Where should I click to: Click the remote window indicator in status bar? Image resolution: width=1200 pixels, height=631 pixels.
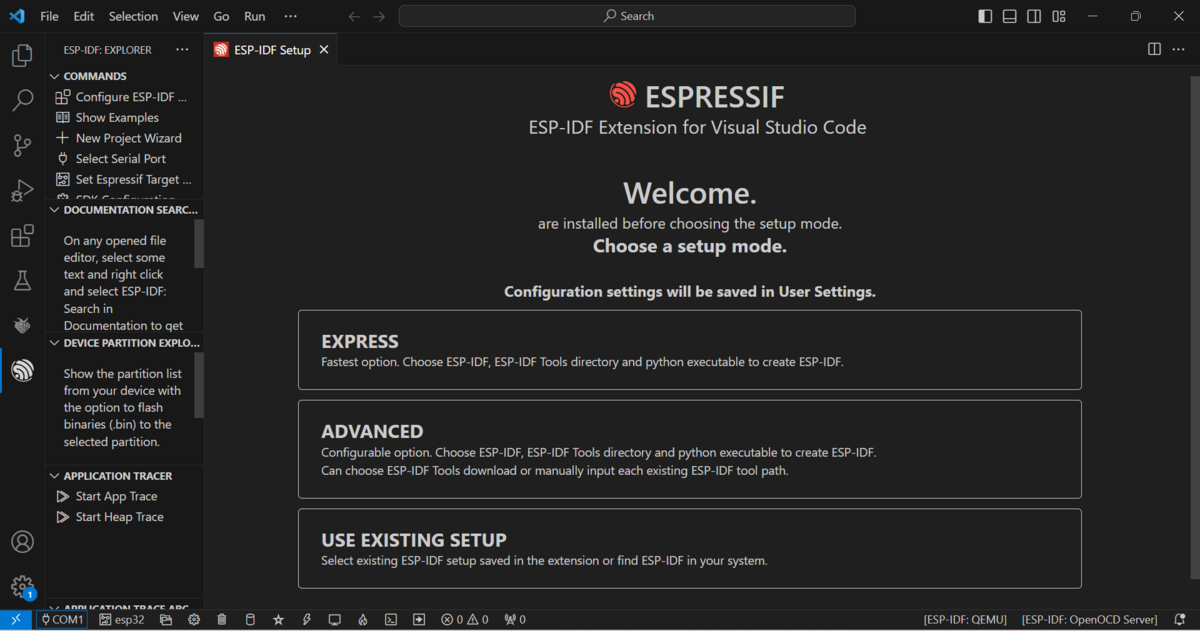pyautogui.click(x=16, y=620)
